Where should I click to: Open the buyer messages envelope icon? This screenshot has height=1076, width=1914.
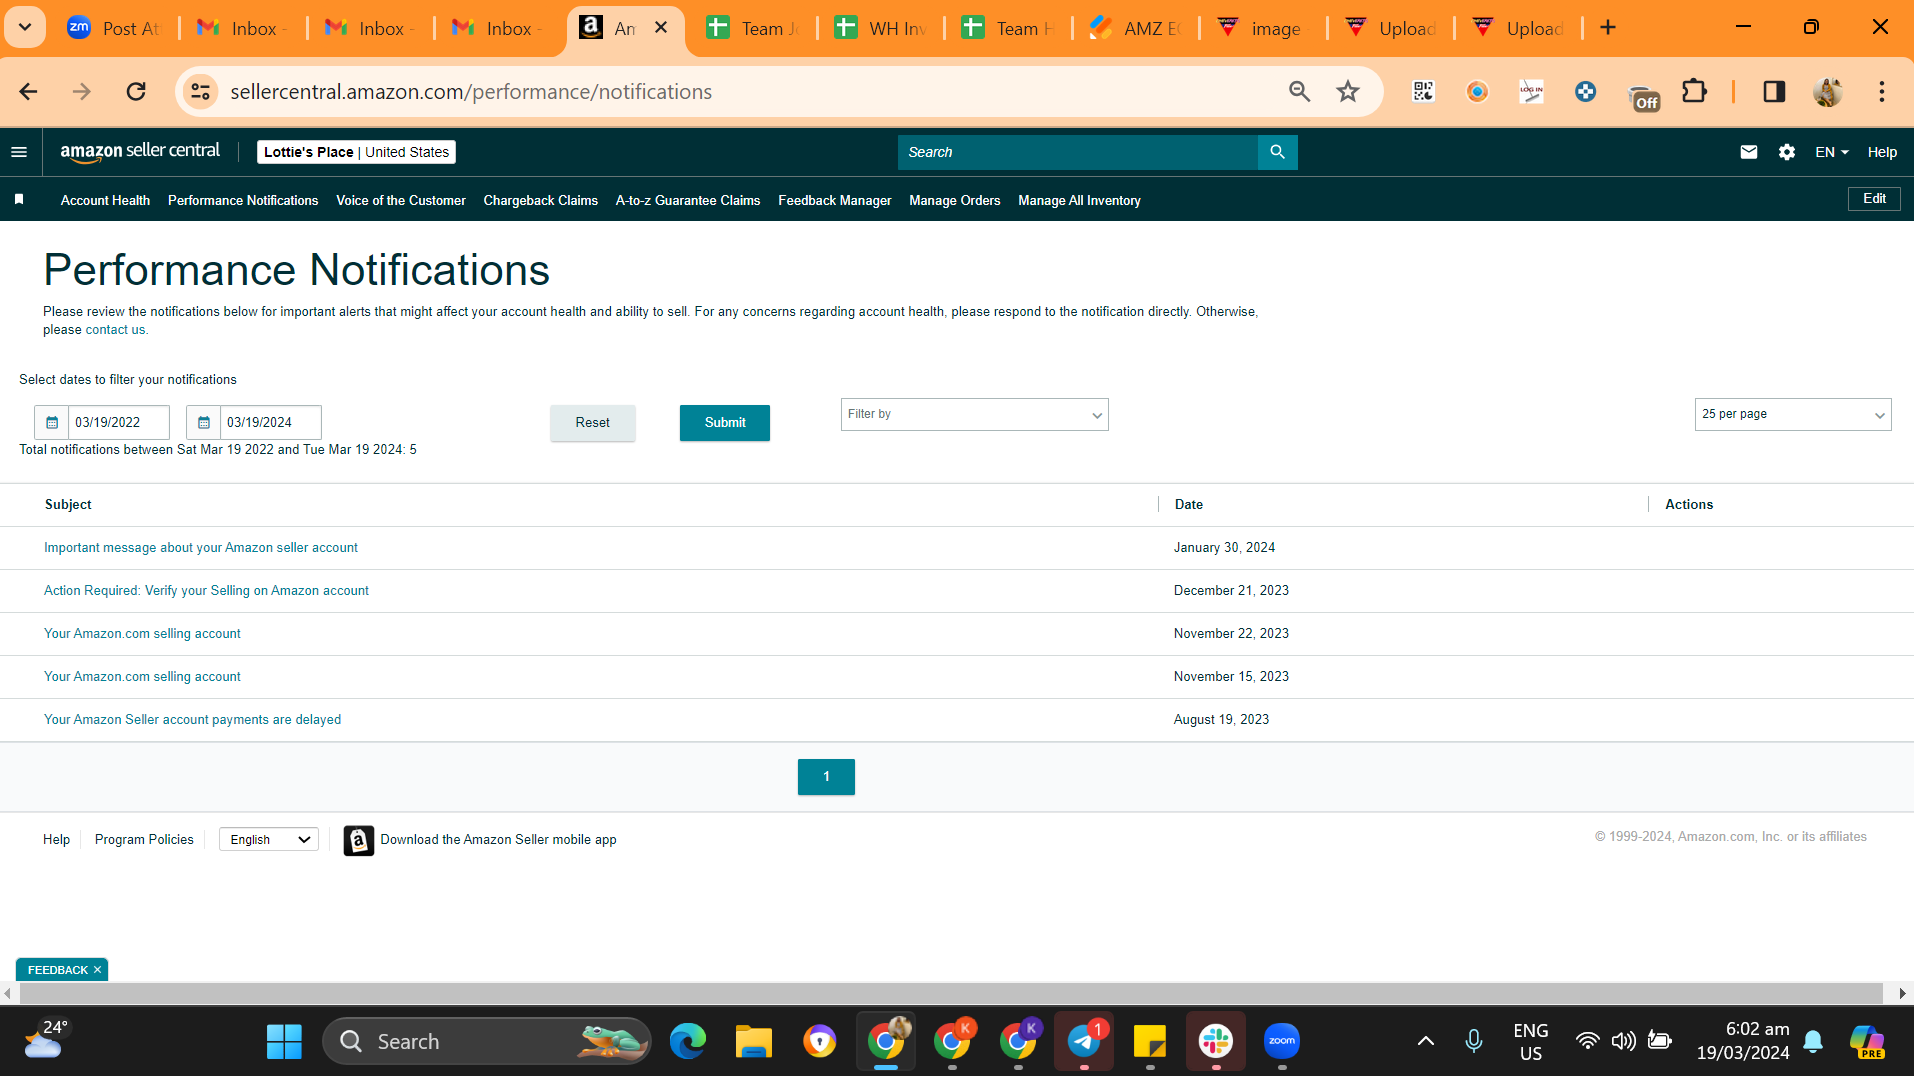click(x=1748, y=152)
